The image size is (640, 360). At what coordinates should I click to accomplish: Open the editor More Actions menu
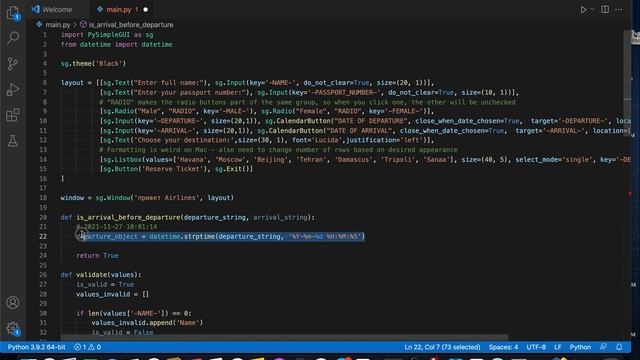pyautogui.click(x=619, y=9)
